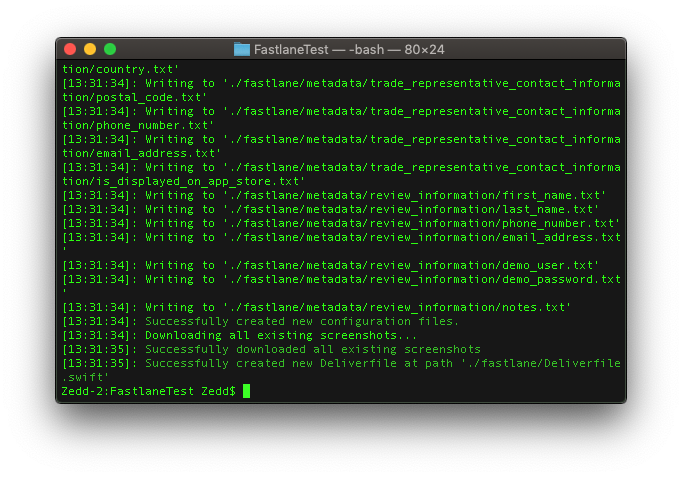Viewport: 682px width, 477px height.
Task: Click the line ending with 'last_name.txt'
Action: [330, 209]
